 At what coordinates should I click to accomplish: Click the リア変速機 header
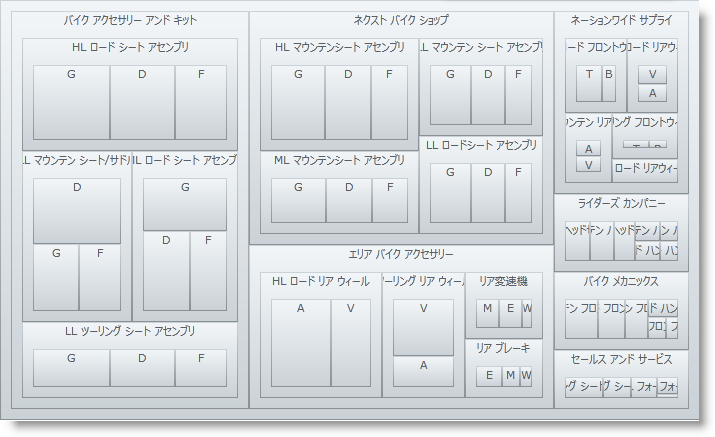pyautogui.click(x=503, y=281)
